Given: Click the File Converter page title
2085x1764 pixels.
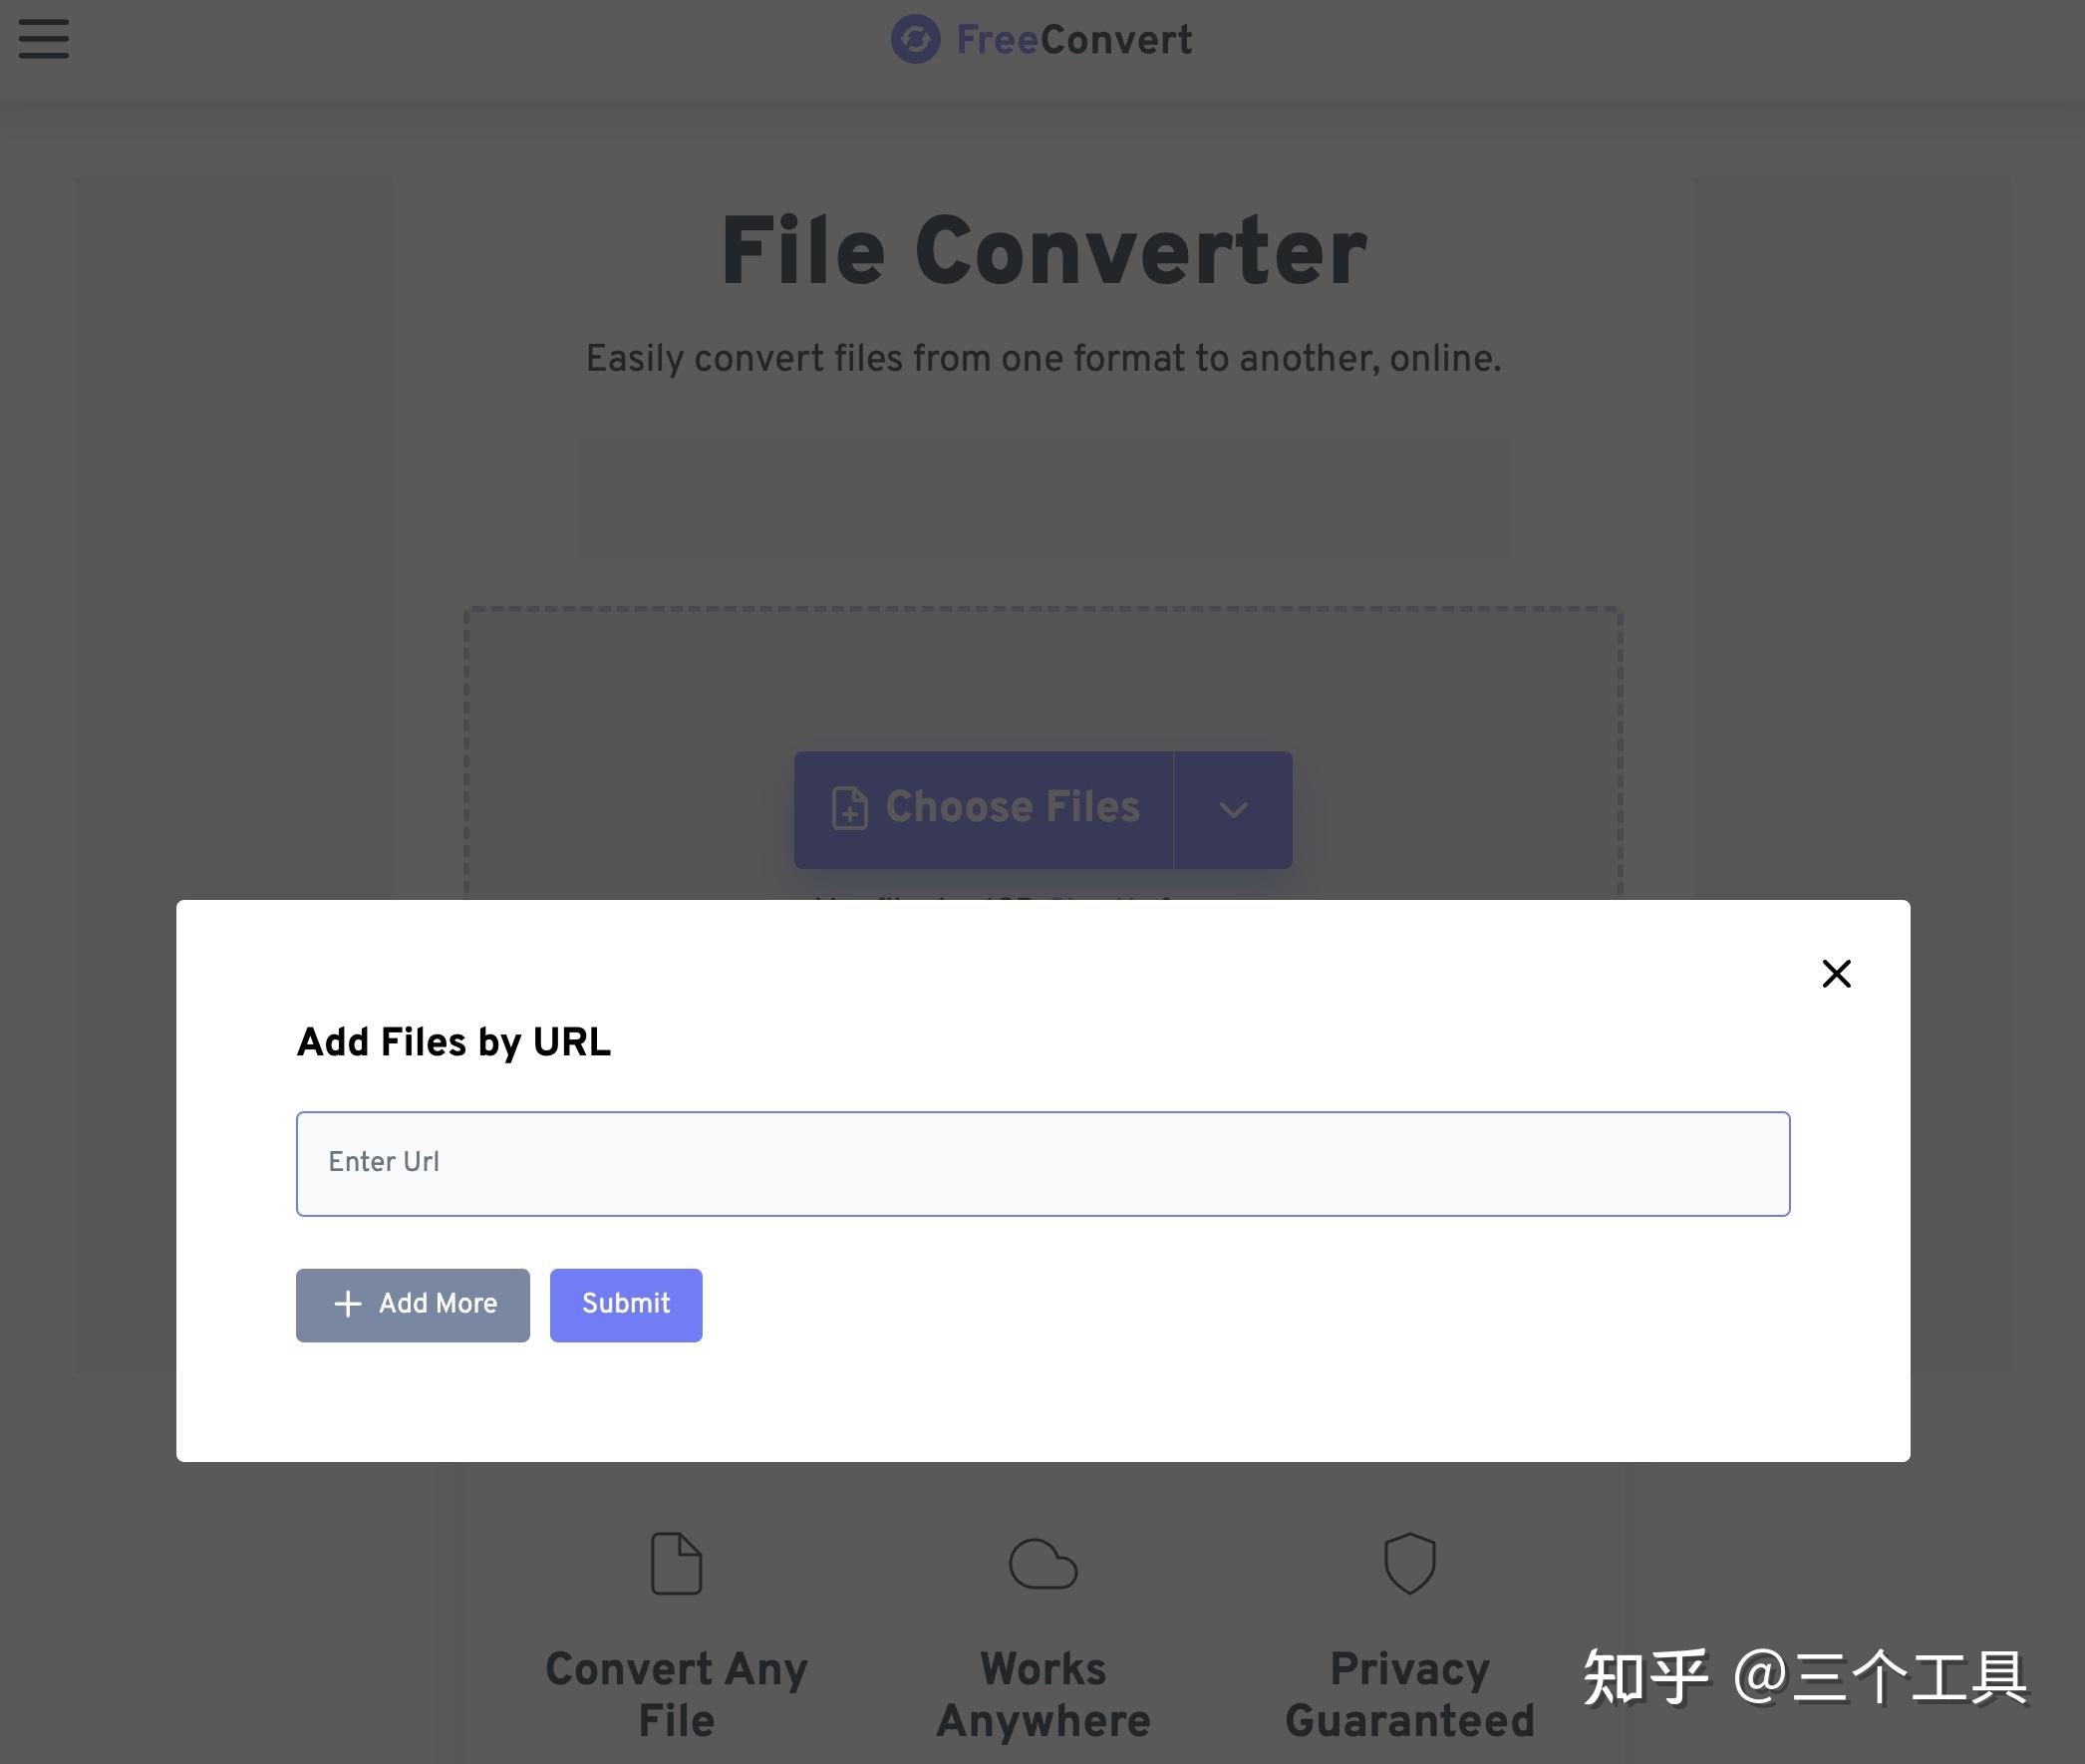Looking at the screenshot, I should 1042,252.
